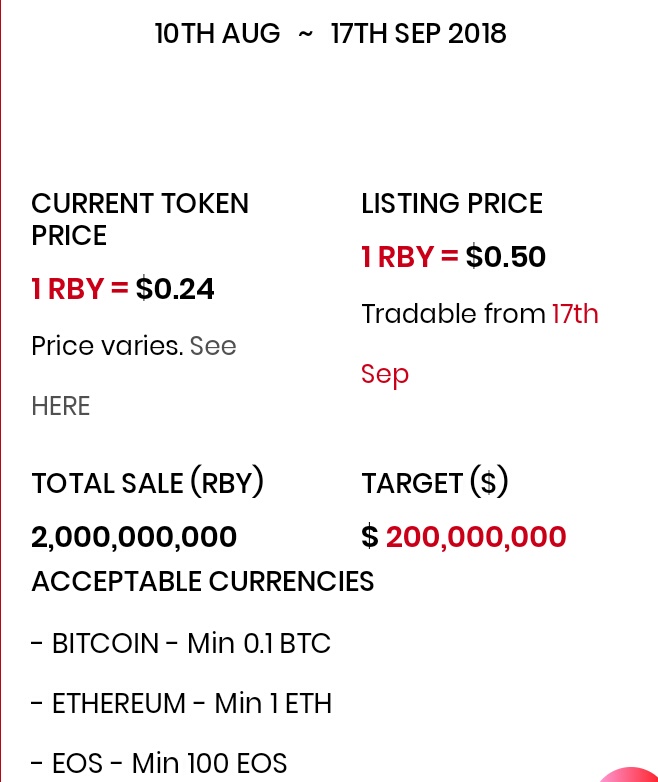The image size is (658, 782).
Task: Open the "See" price details link
Action: tap(213, 346)
